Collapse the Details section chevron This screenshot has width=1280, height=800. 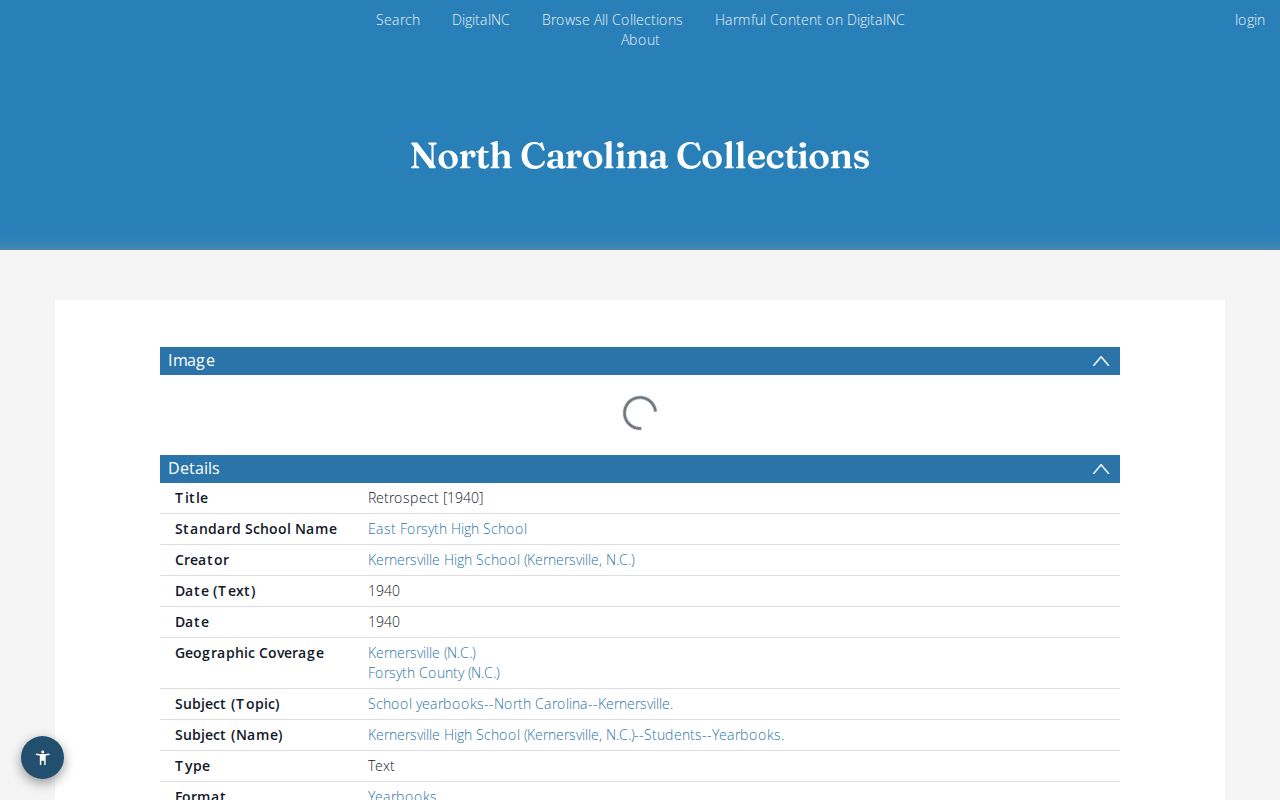1101,469
